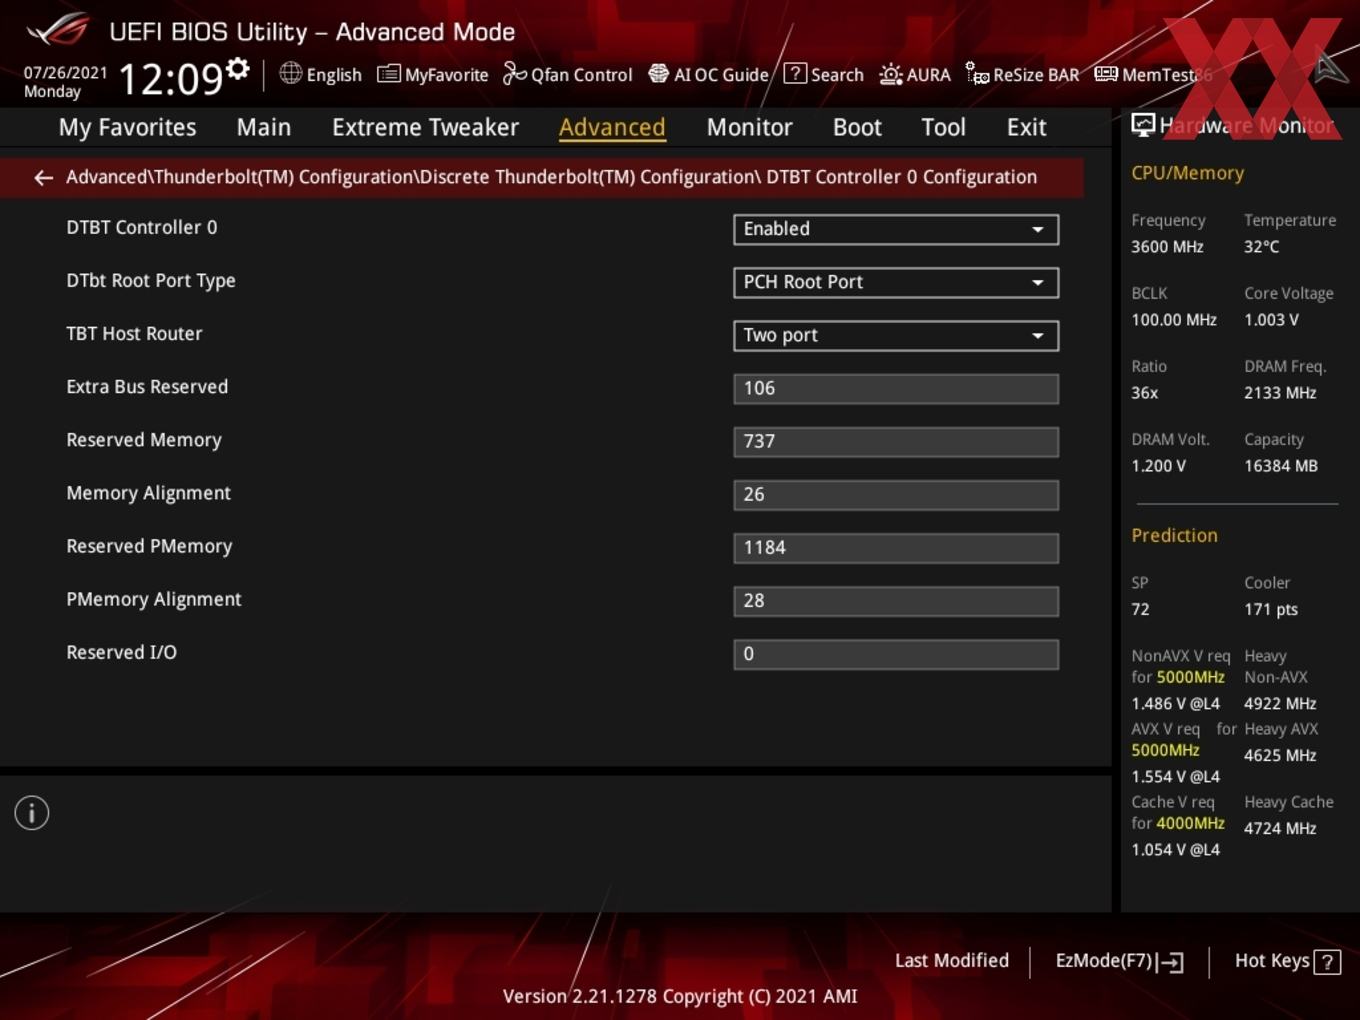Open ReSize BAR settings
This screenshot has height=1020, width=1360.
click(1022, 74)
